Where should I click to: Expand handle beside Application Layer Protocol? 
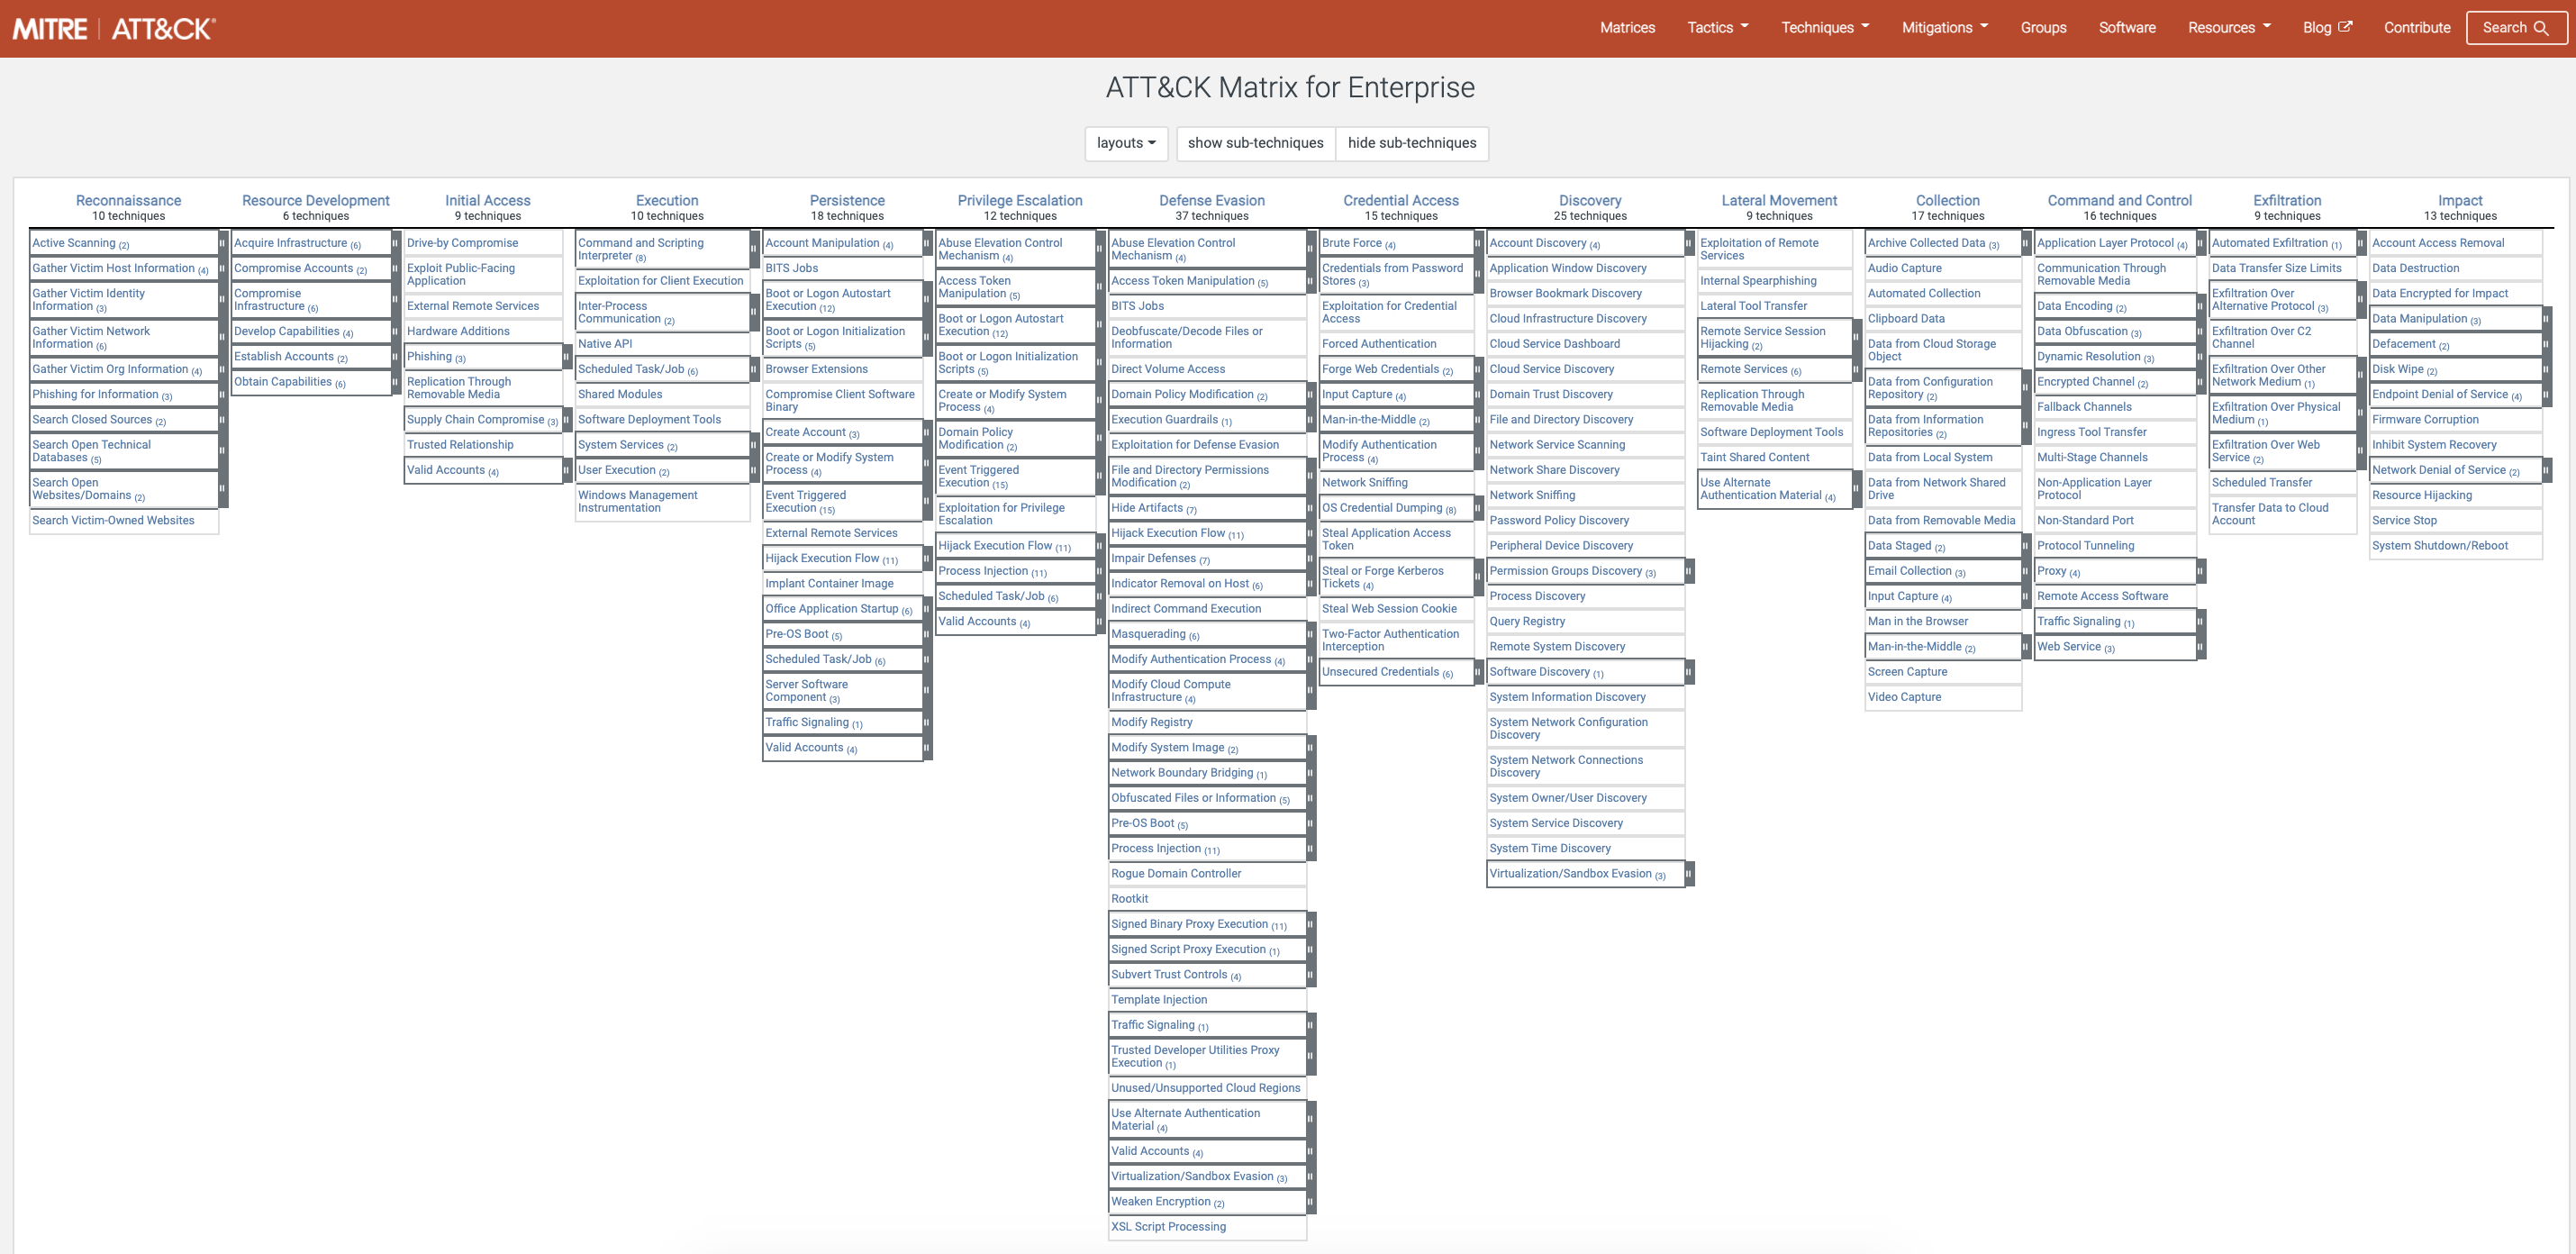click(x=2201, y=243)
